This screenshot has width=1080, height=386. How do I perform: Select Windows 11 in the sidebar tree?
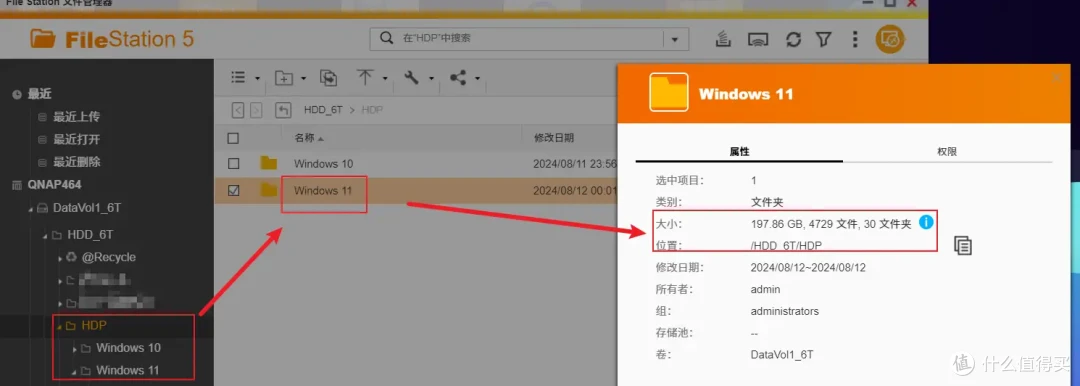[x=127, y=370]
